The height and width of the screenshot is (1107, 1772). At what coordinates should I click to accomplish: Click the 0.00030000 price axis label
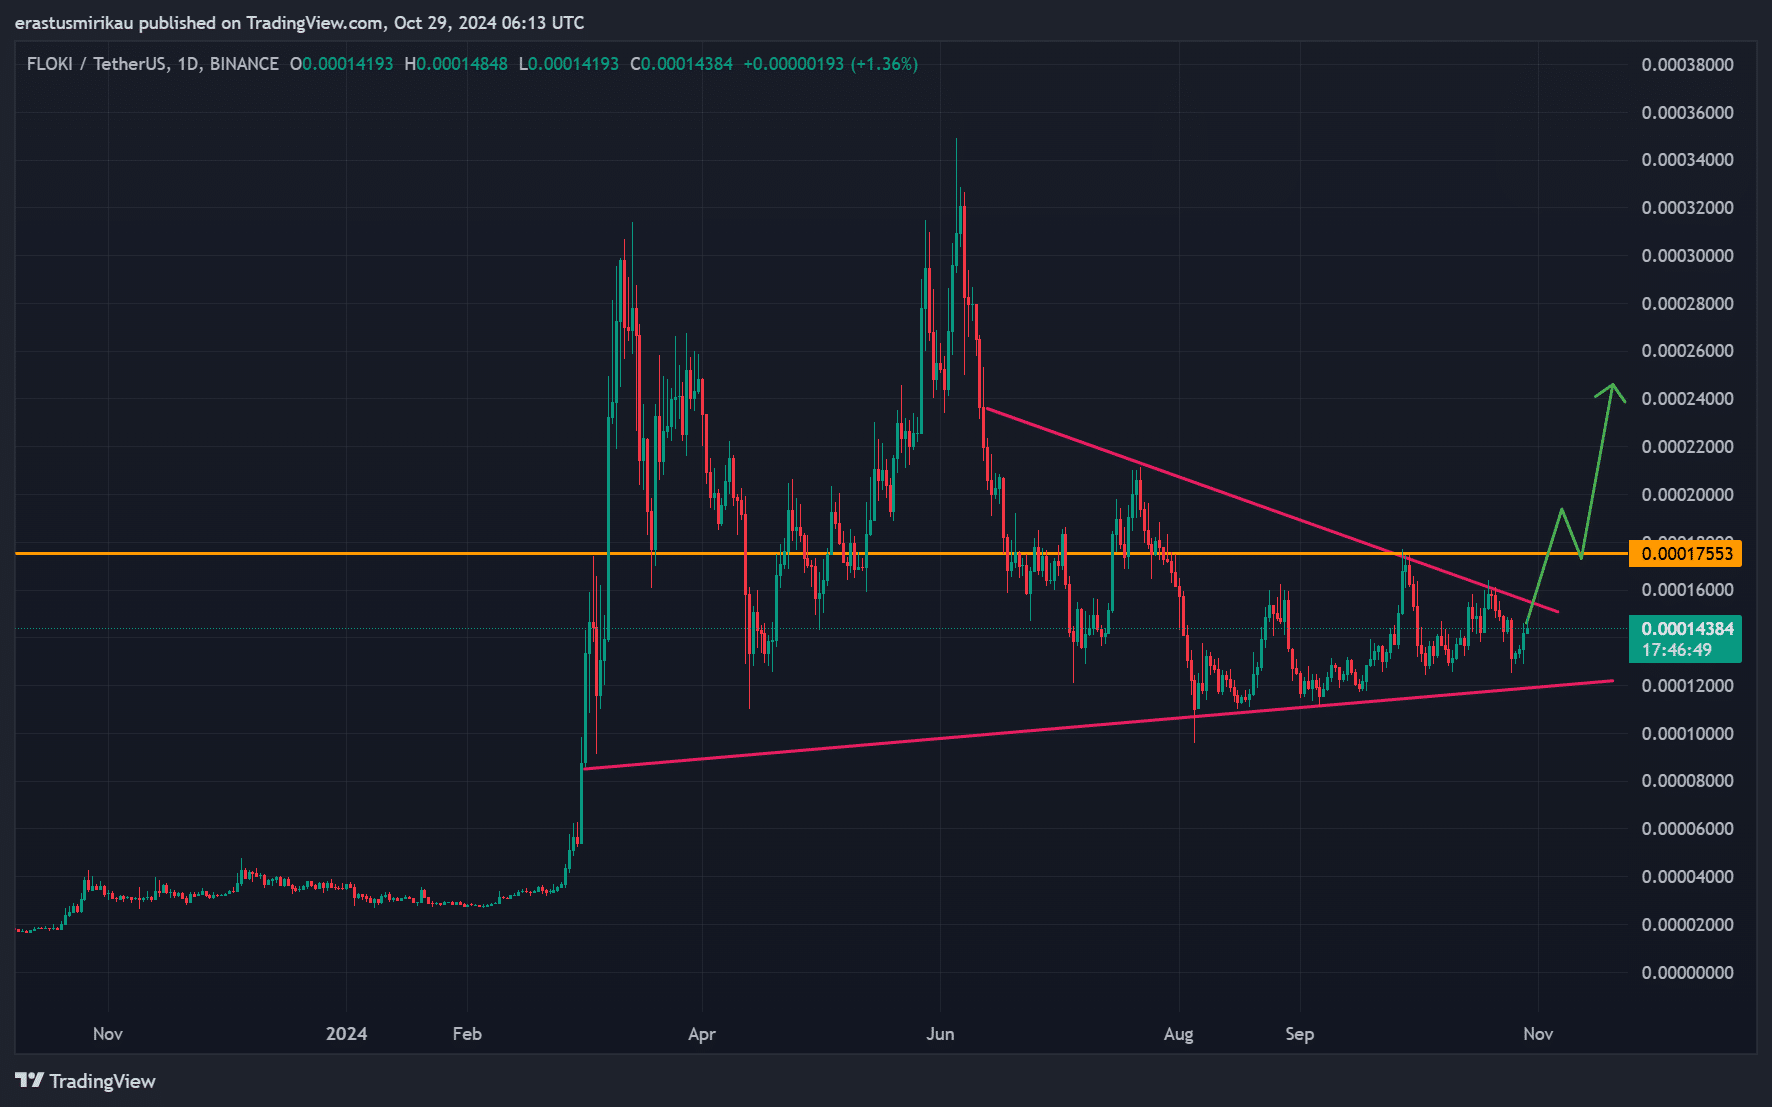[x=1687, y=256]
